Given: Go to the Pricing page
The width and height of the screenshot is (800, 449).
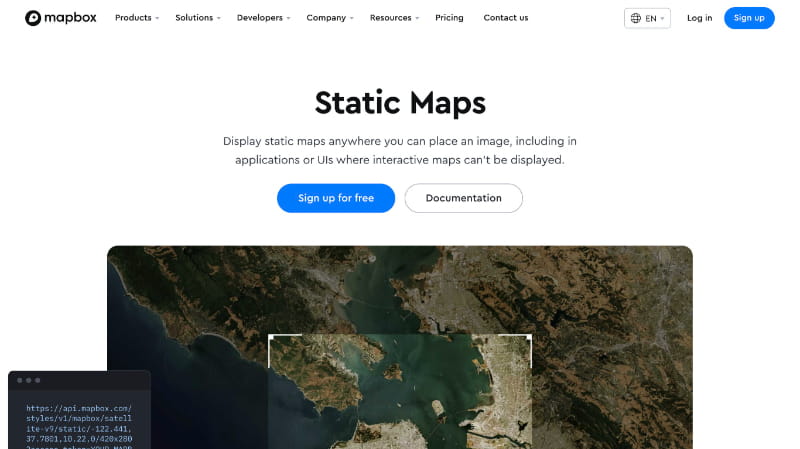Looking at the screenshot, I should 449,18.
